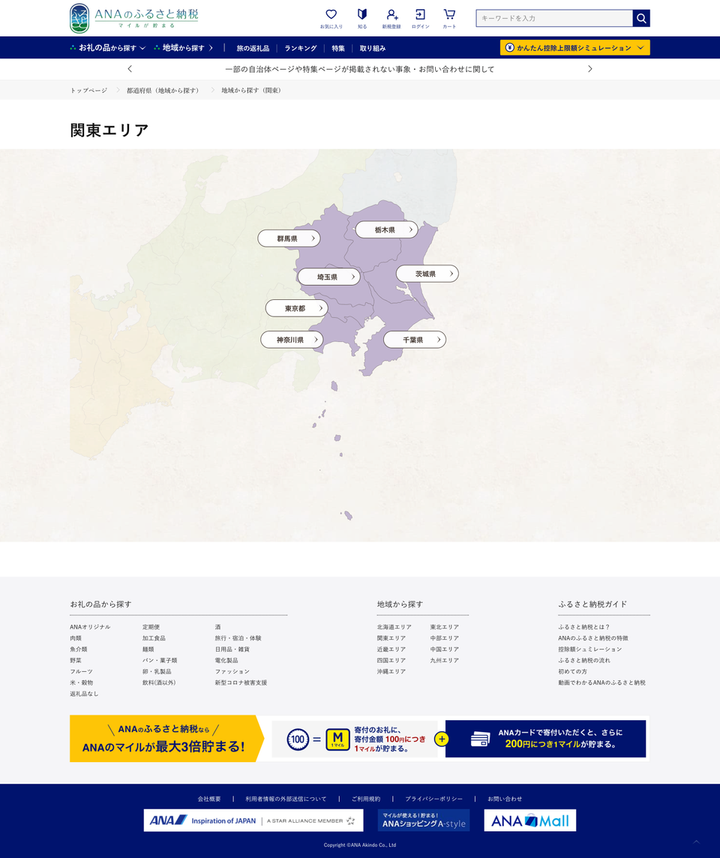Show next announcement with right arrow
The width and height of the screenshot is (720, 858).
click(x=590, y=69)
